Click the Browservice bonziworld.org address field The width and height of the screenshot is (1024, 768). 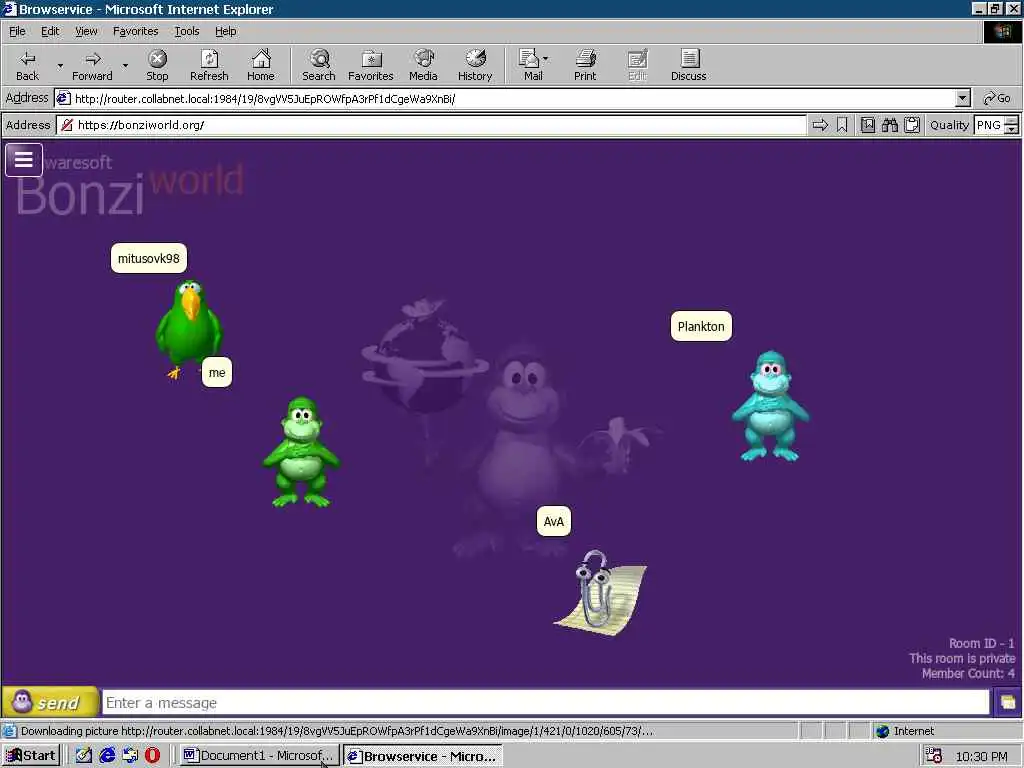click(431, 125)
